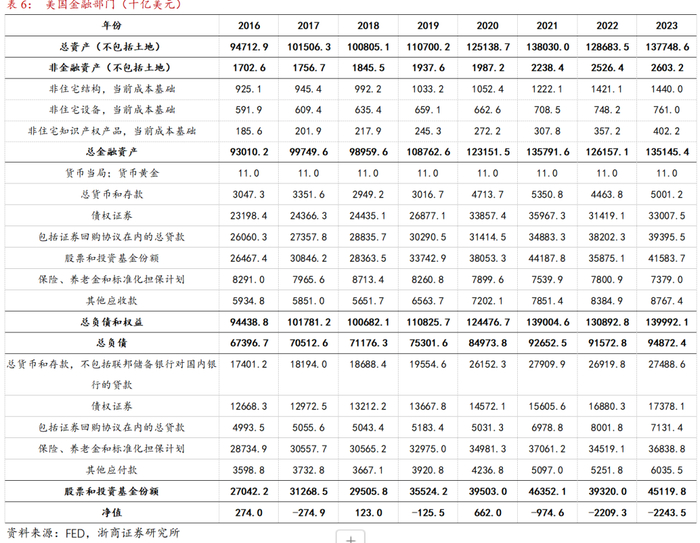This screenshot has height=543, width=700.
Task: Click the value 27488.6
Action: point(667,364)
